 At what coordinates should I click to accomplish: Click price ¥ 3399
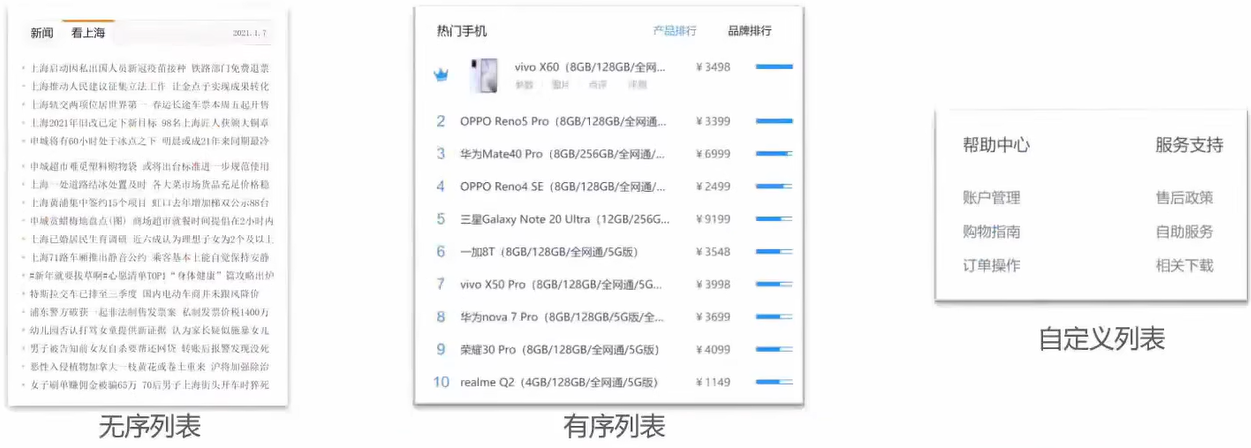click(x=712, y=122)
